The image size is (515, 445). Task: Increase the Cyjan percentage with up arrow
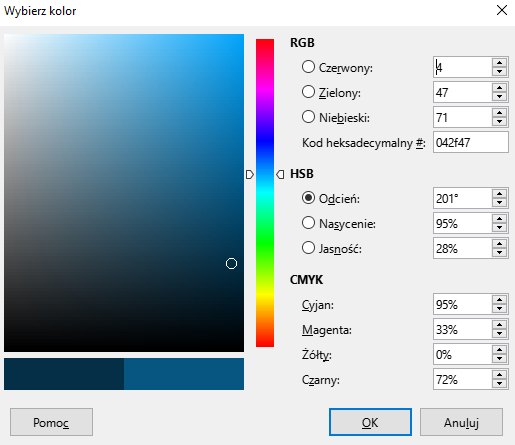pyautogui.click(x=499, y=300)
